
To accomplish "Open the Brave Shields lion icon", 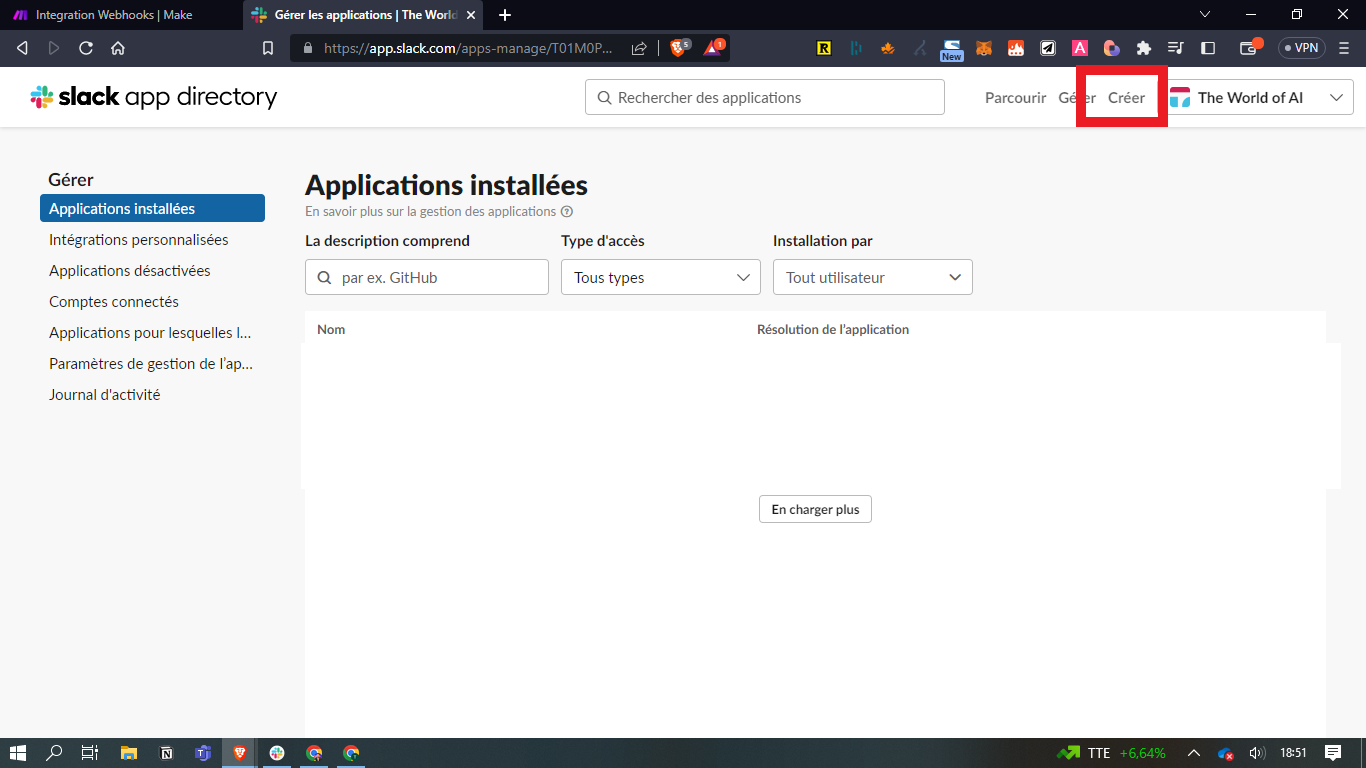I will (x=679, y=47).
